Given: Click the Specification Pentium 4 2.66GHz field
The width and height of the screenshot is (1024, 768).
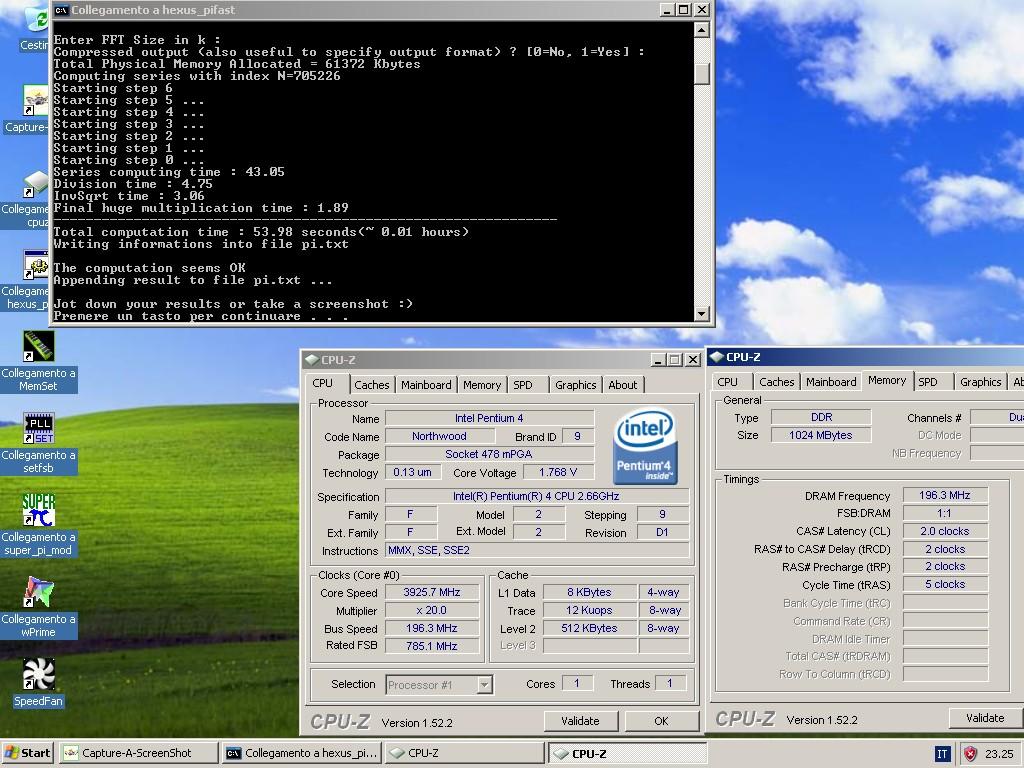Looking at the screenshot, I should point(536,496).
